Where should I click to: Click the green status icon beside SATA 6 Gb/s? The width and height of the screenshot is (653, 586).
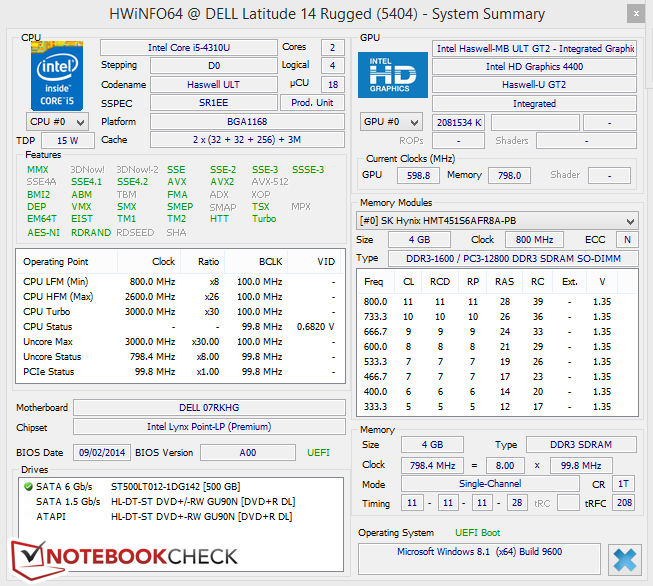[x=28, y=486]
